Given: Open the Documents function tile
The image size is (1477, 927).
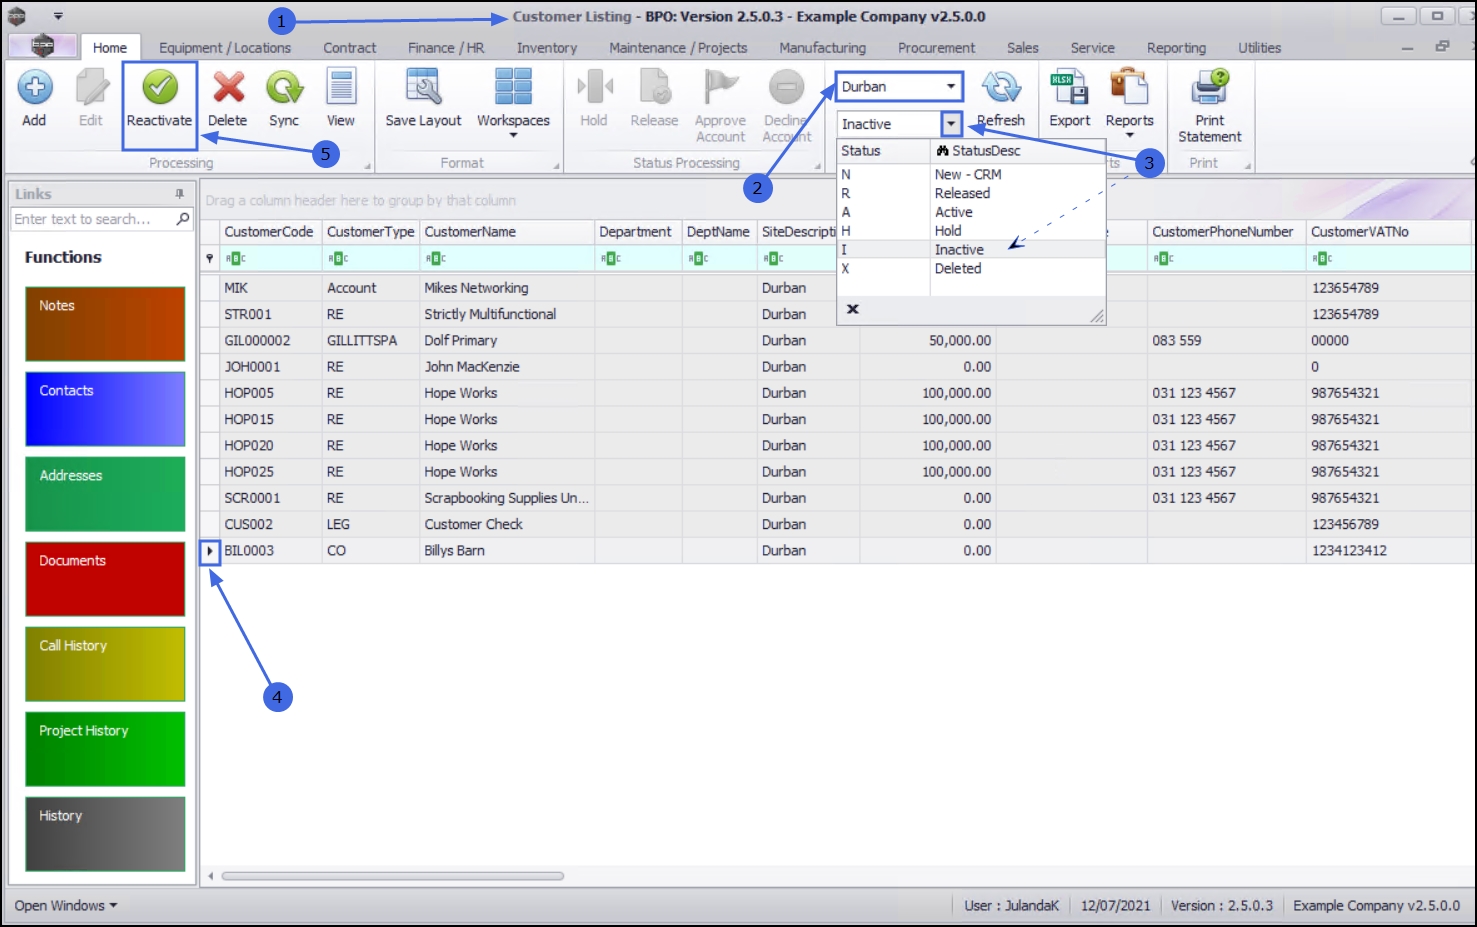Looking at the screenshot, I should click(105, 579).
